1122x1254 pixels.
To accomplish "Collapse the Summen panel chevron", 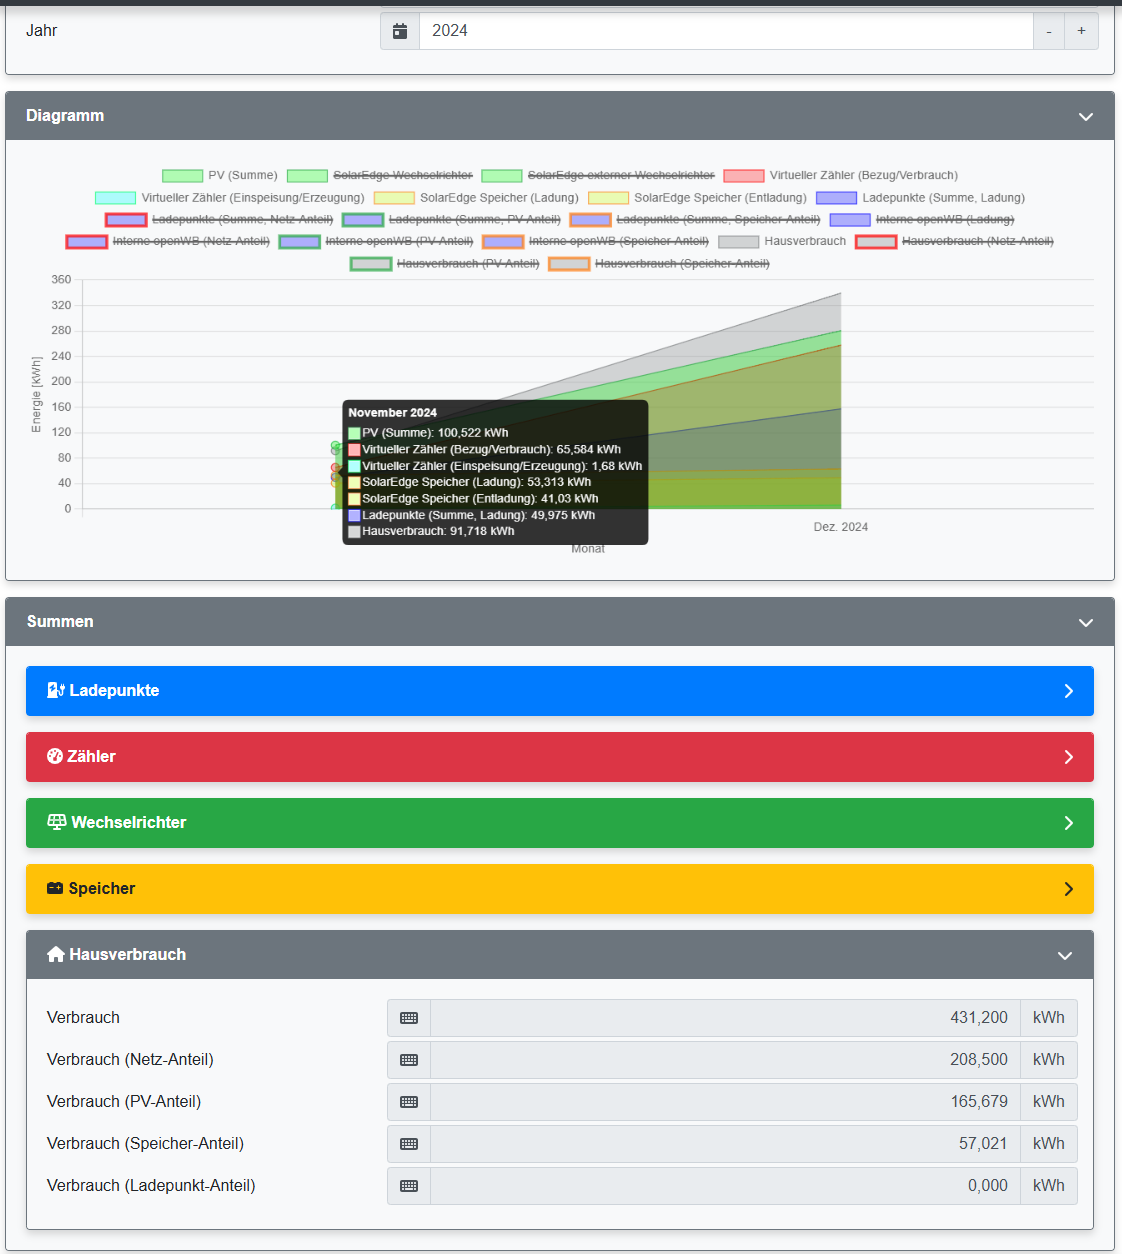I will (x=1086, y=623).
